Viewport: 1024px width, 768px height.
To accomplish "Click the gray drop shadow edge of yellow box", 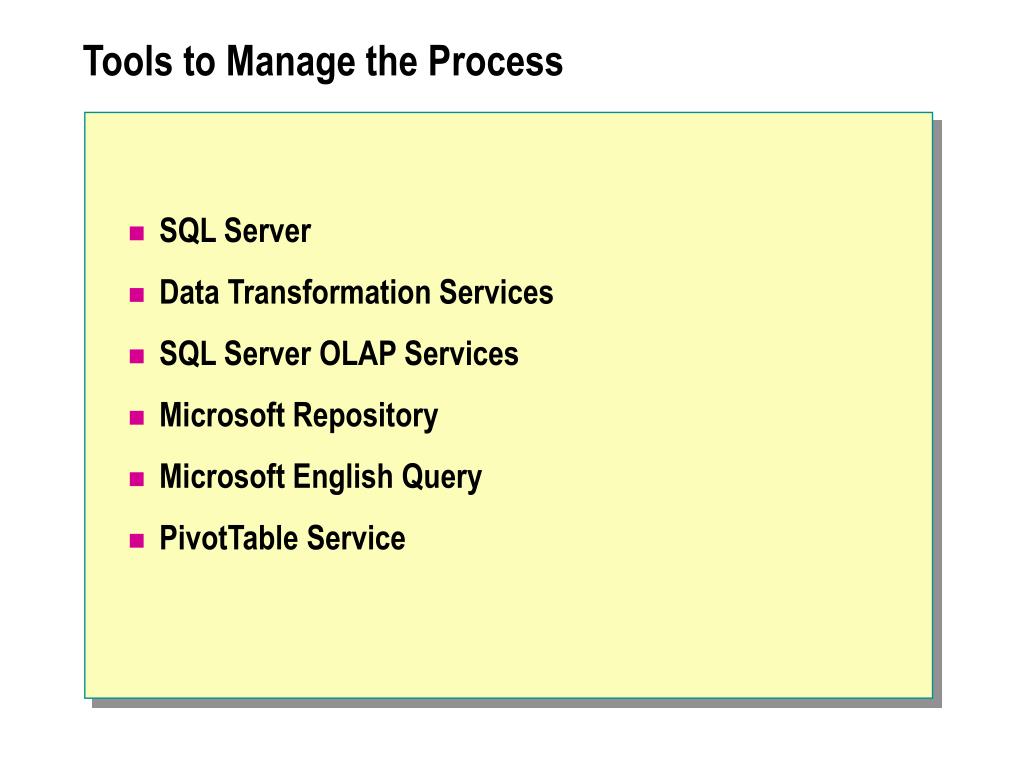I will (937, 411).
